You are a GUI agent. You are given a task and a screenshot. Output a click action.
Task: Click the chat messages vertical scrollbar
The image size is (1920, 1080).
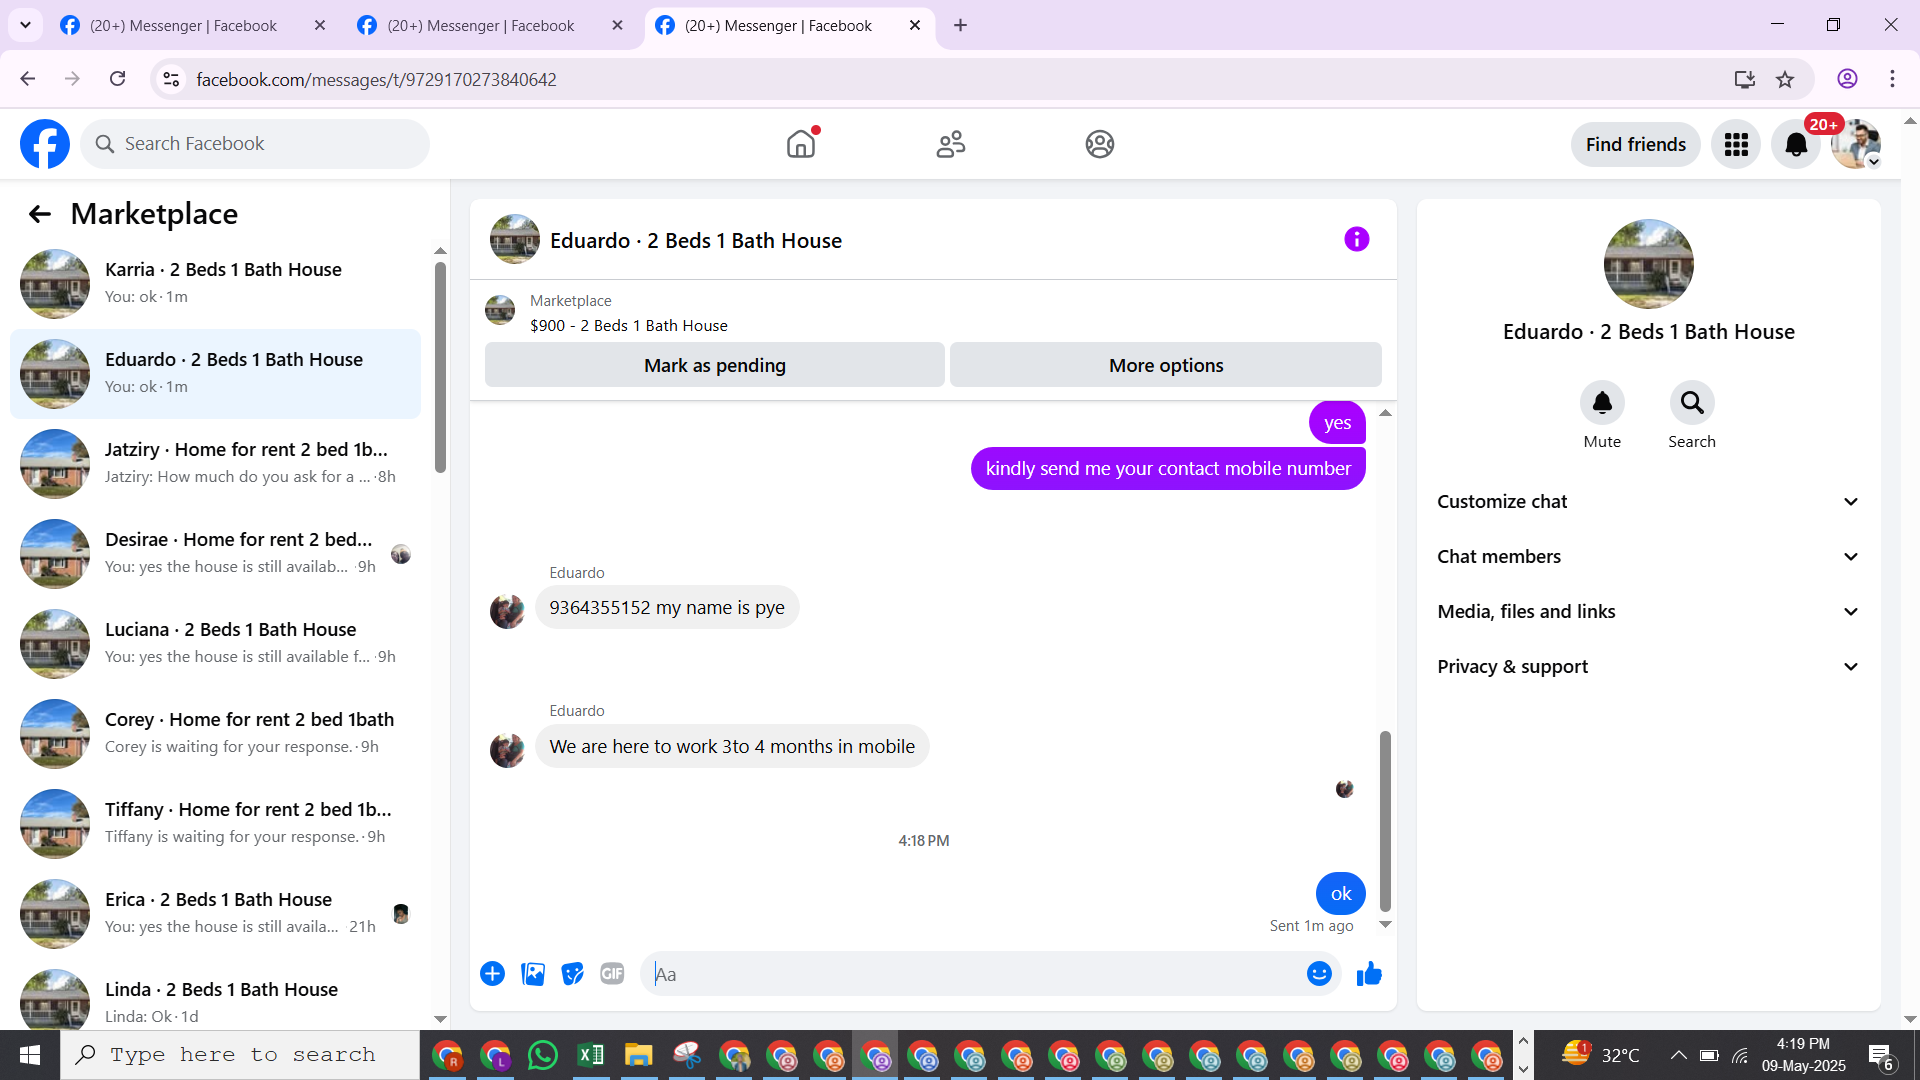[x=1385, y=820]
